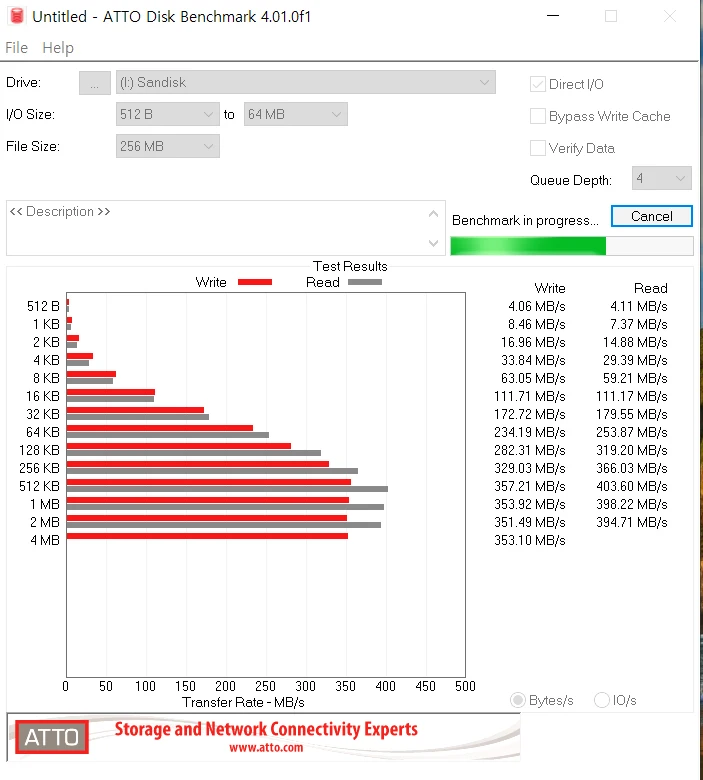Open the 64 MB I/O size dropdown
Image resolution: width=703 pixels, height=780 pixels.
pyautogui.click(x=296, y=114)
